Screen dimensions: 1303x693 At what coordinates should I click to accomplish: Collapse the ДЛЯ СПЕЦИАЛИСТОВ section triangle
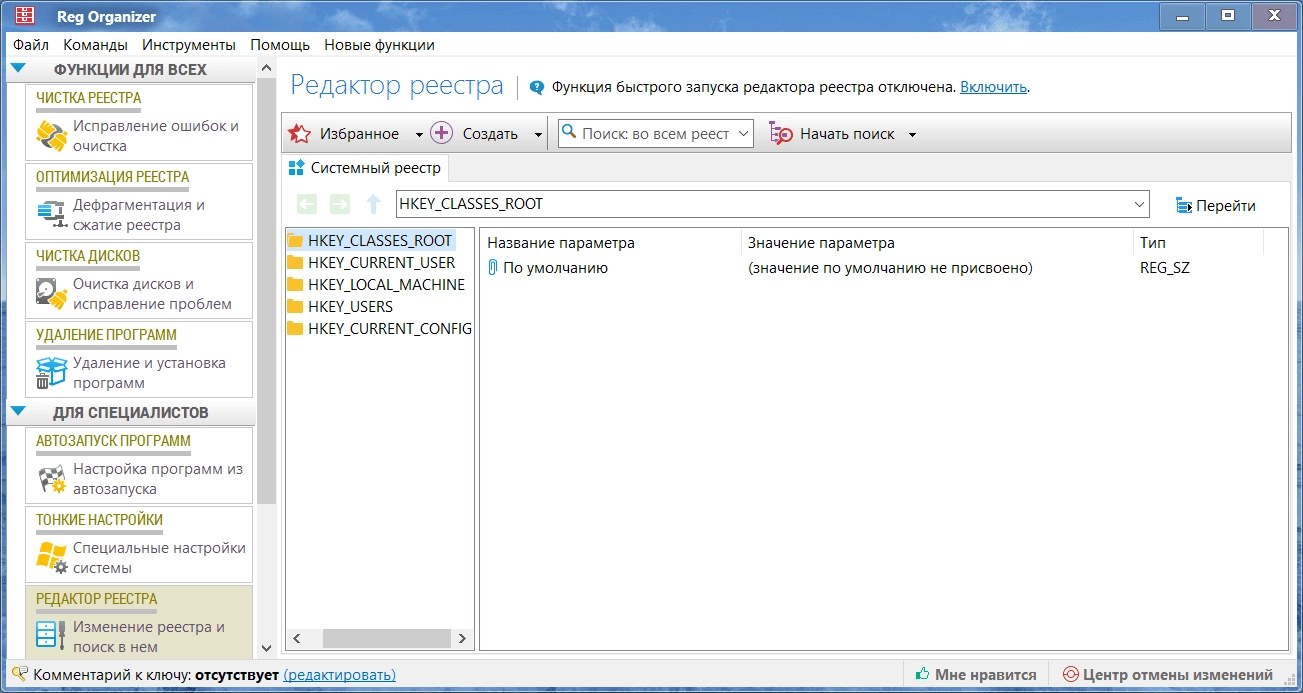click(x=17, y=411)
